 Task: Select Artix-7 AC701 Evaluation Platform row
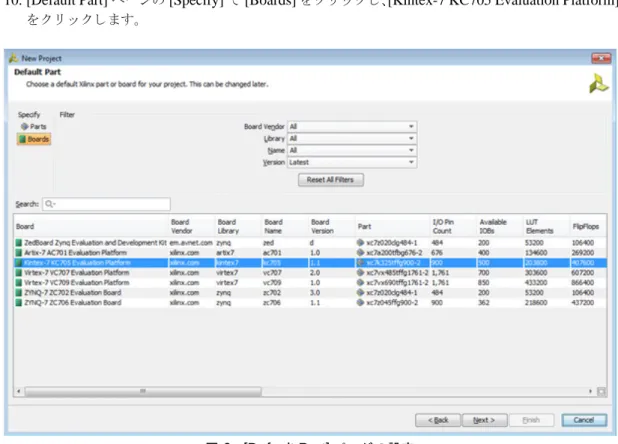tap(311, 253)
